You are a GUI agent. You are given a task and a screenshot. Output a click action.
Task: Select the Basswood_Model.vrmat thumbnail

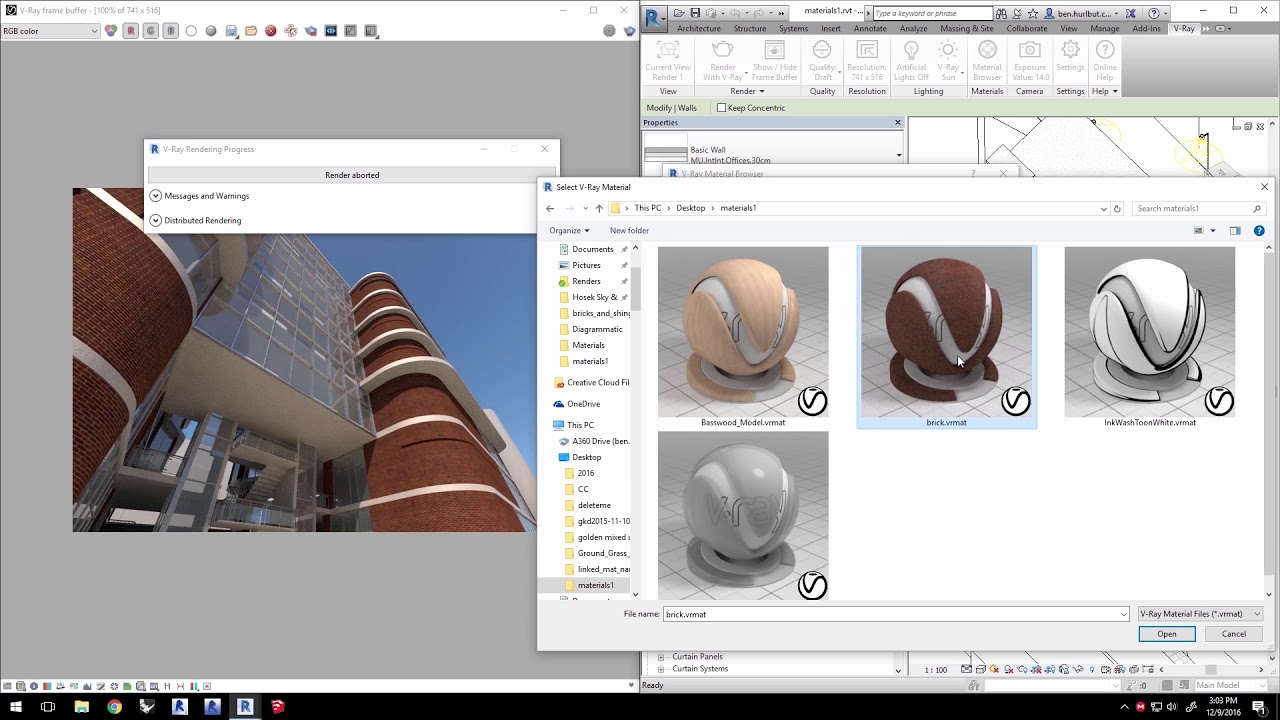pyautogui.click(x=743, y=337)
